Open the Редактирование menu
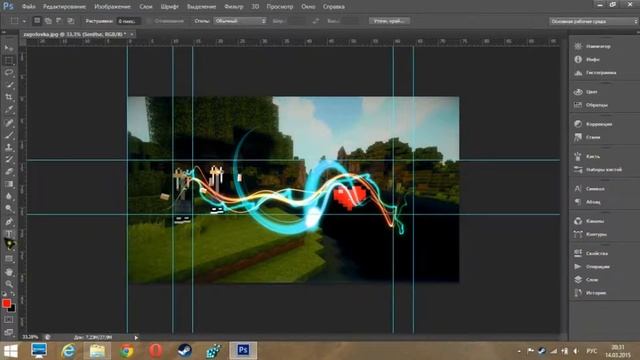 64,7
